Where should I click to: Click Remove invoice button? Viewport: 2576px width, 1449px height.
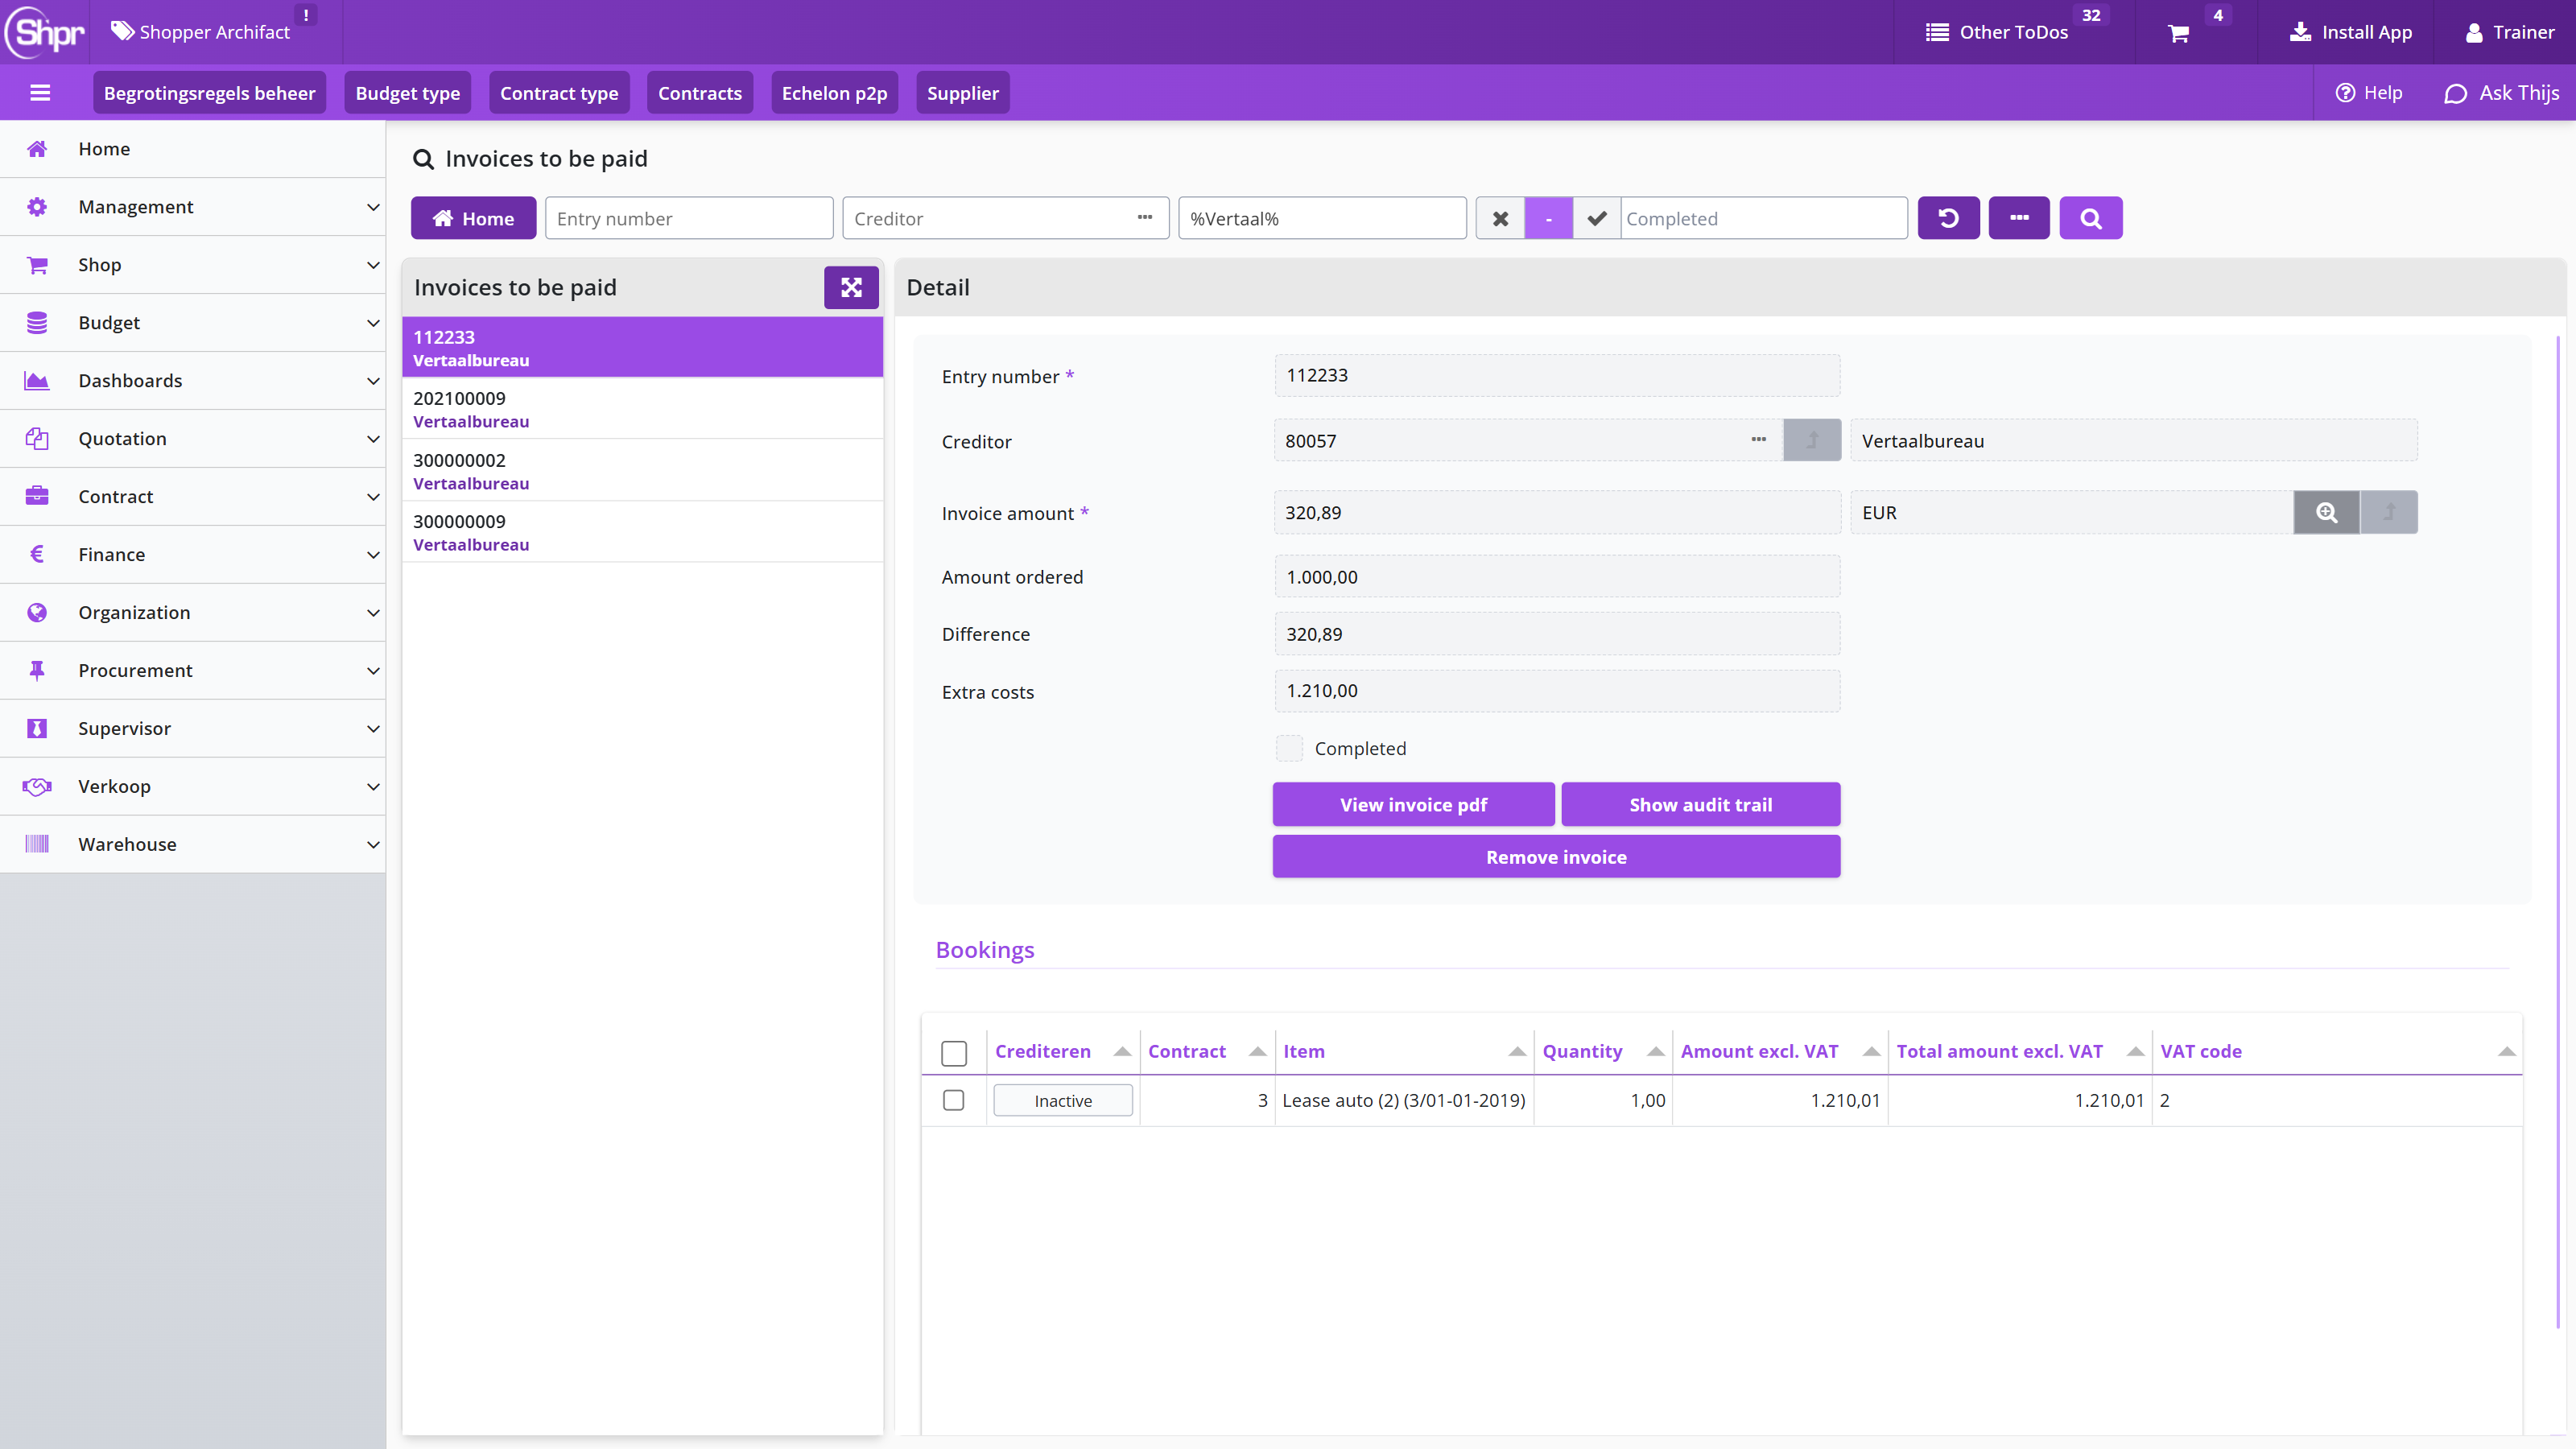[x=1556, y=856]
